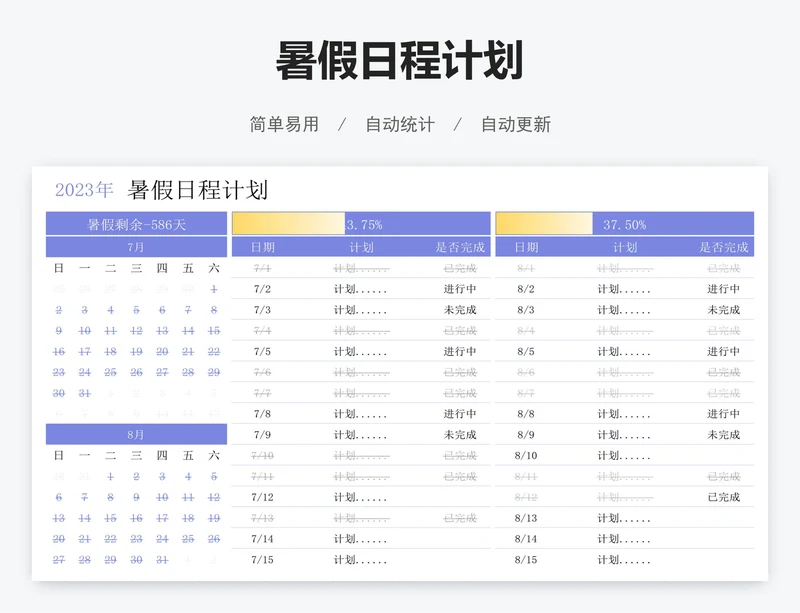Image resolution: width=800 pixels, height=613 pixels.
Task: Click 未完成 status in the 8/9 row
Action: (723, 435)
